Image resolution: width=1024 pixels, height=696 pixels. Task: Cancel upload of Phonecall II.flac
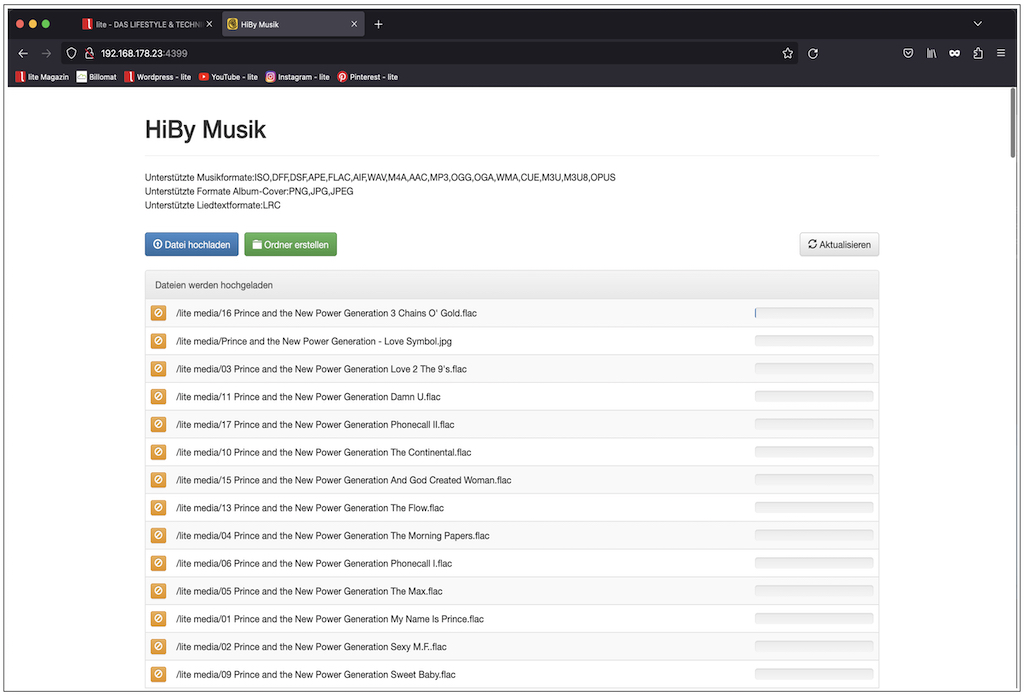[x=158, y=424]
